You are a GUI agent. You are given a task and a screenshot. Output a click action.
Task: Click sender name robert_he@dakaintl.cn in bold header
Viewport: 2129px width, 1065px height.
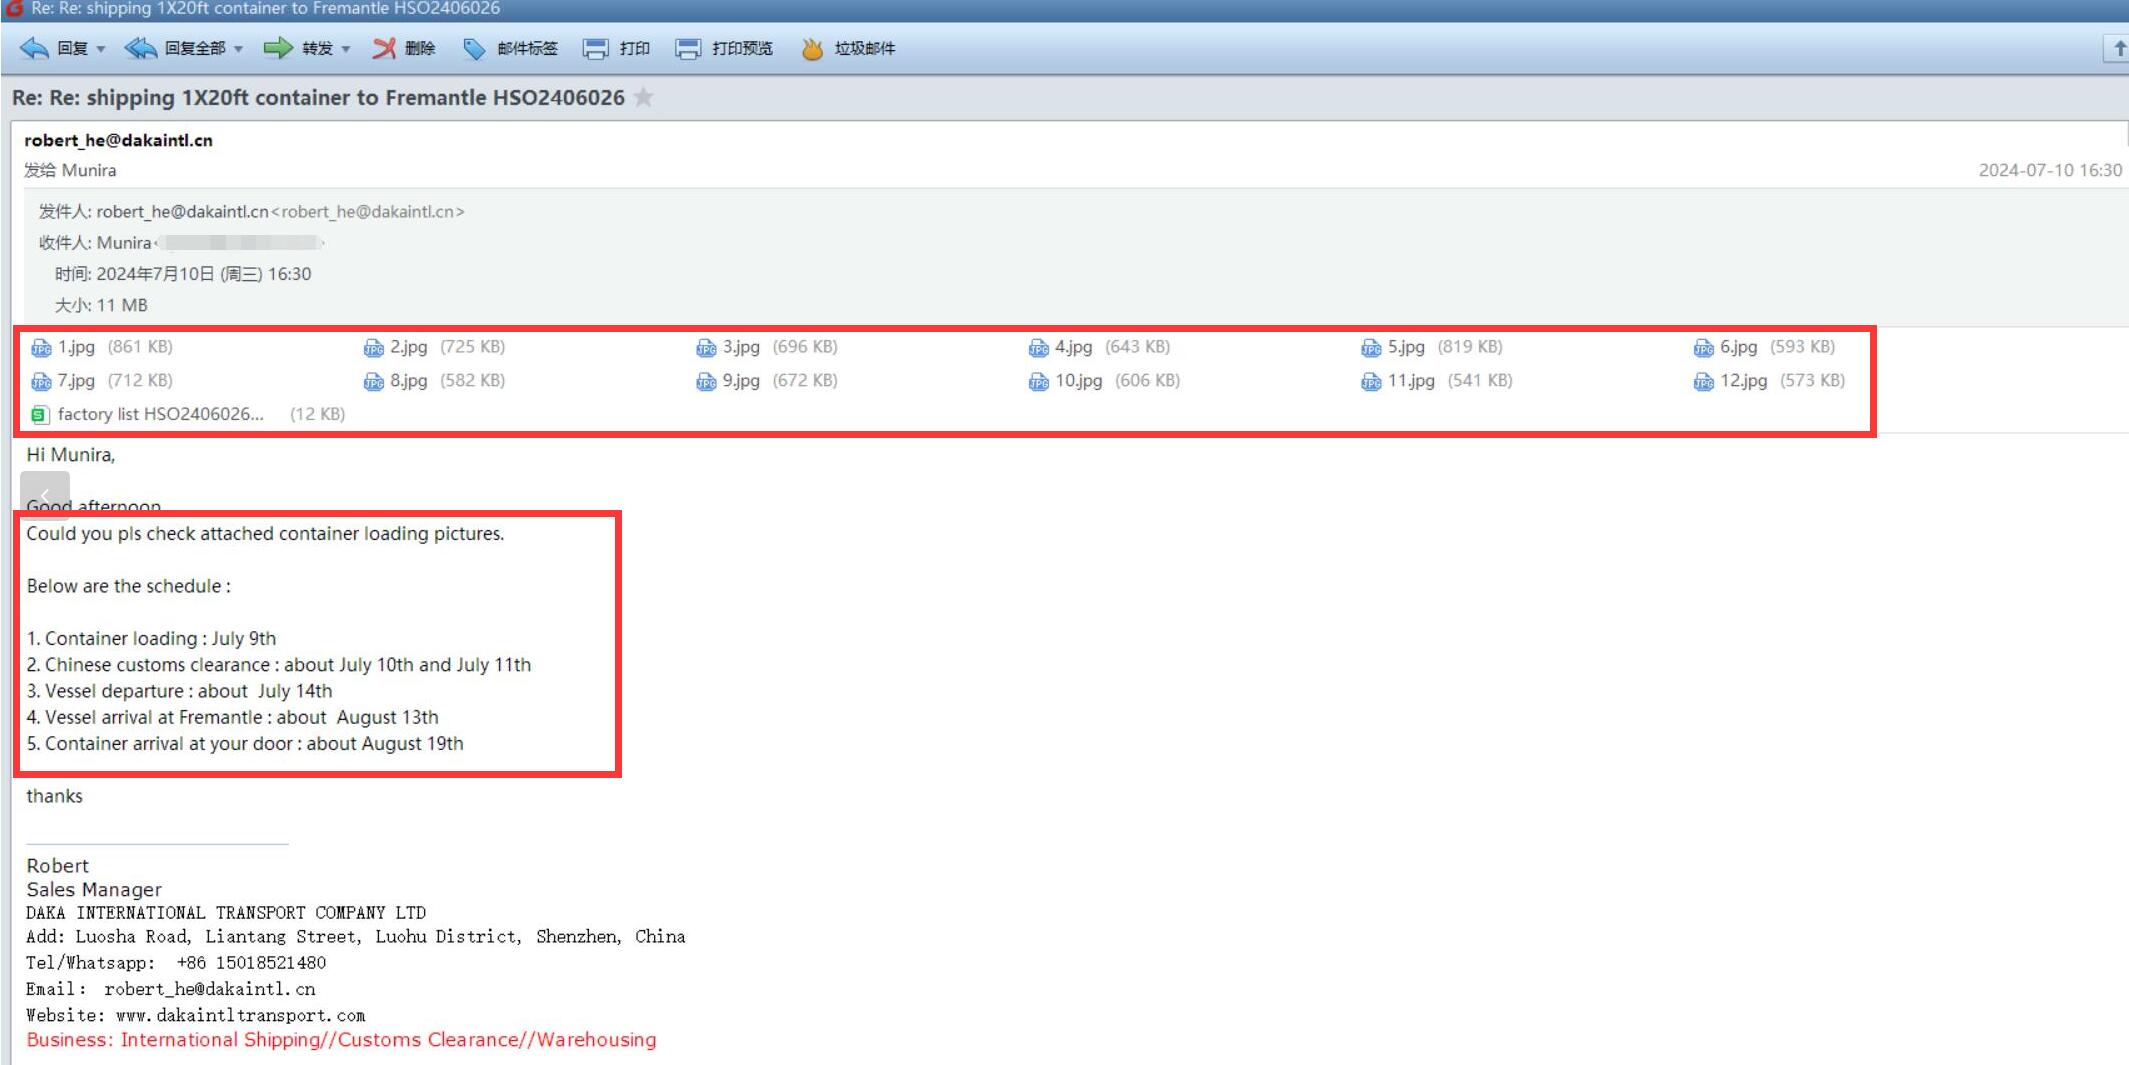coord(118,140)
